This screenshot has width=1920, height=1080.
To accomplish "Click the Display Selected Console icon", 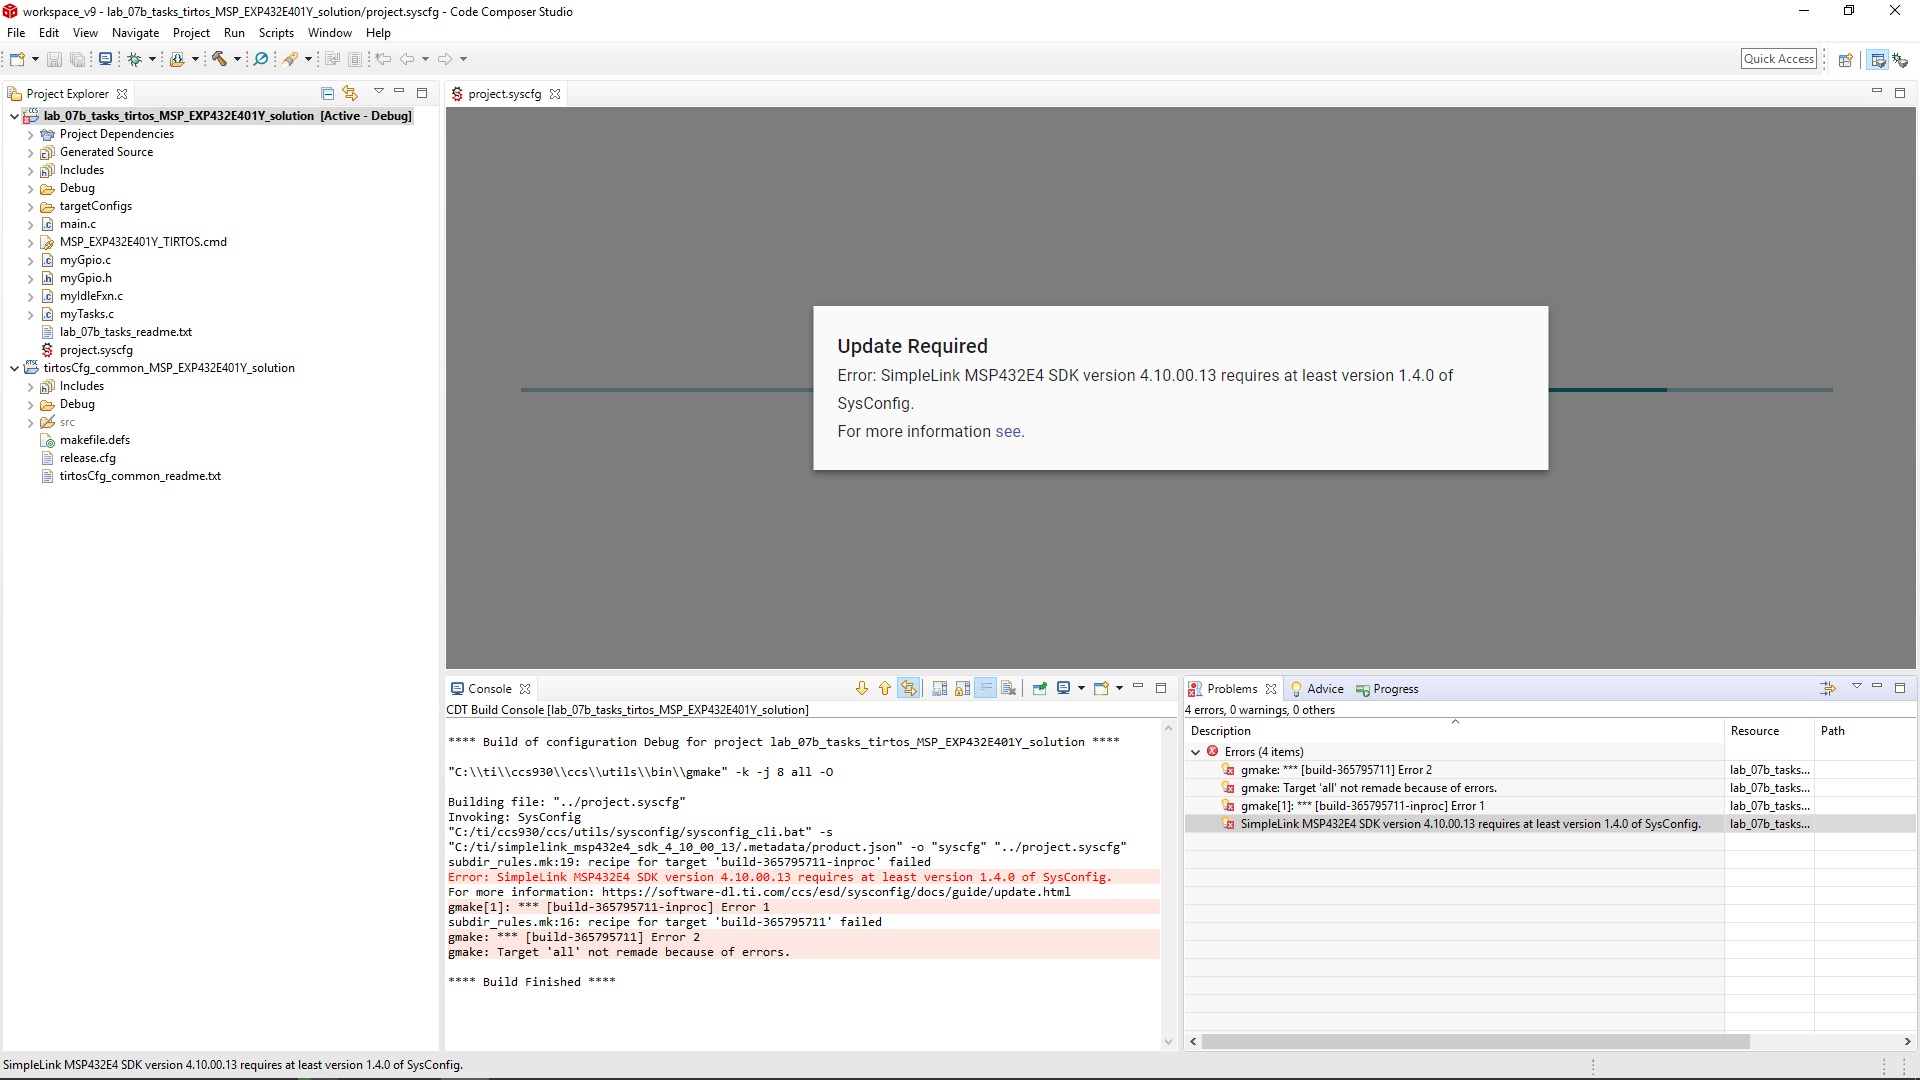I will [x=1063, y=688].
